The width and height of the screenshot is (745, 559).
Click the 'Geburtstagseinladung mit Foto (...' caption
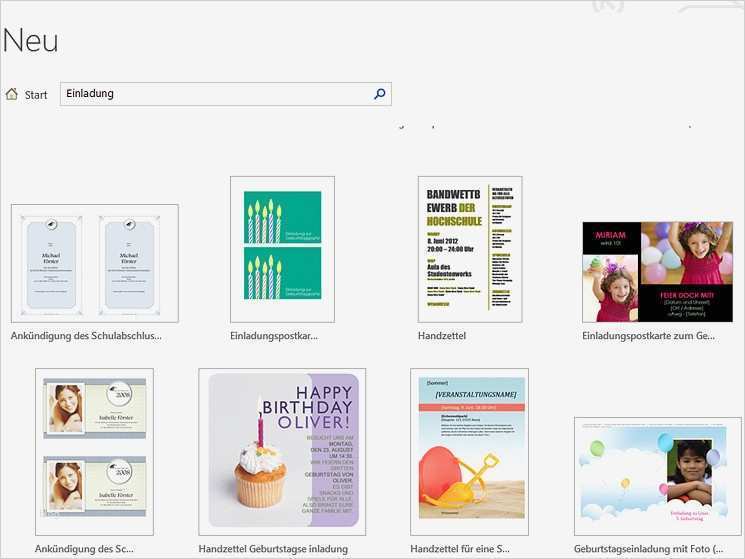[649, 549]
